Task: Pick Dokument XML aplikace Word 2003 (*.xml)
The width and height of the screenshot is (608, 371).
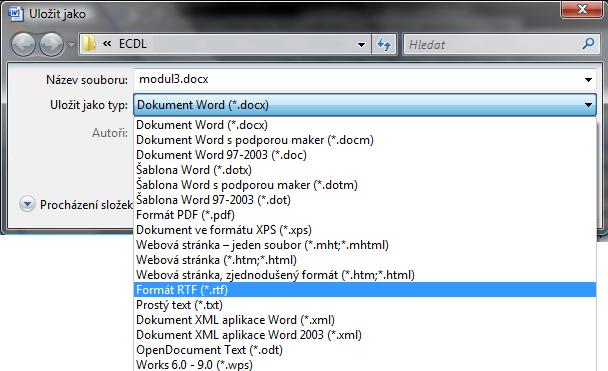Action: 364,335
